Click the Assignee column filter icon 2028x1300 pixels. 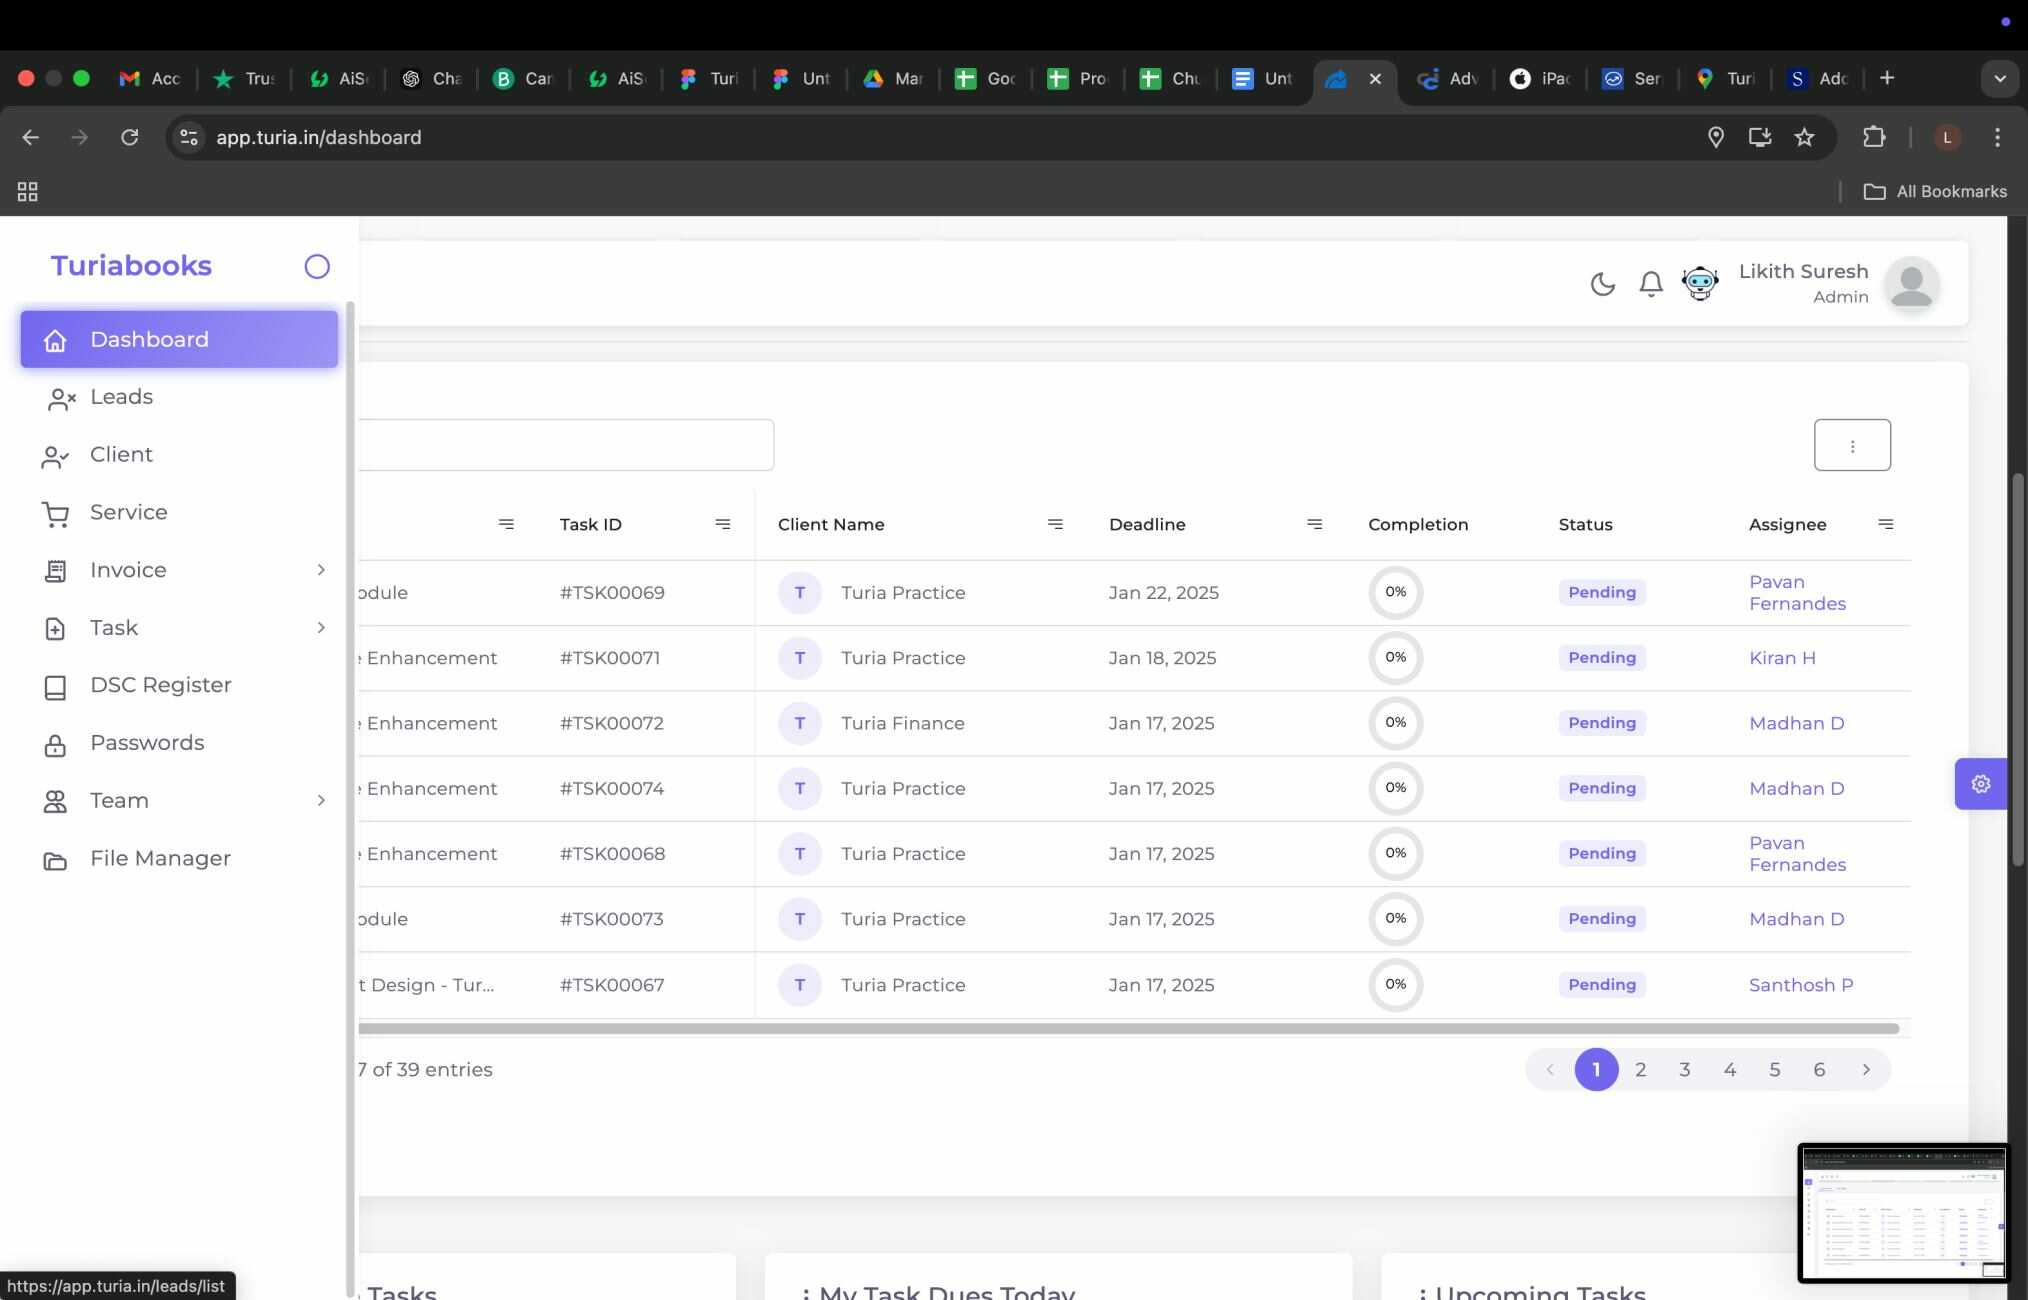click(x=1886, y=524)
